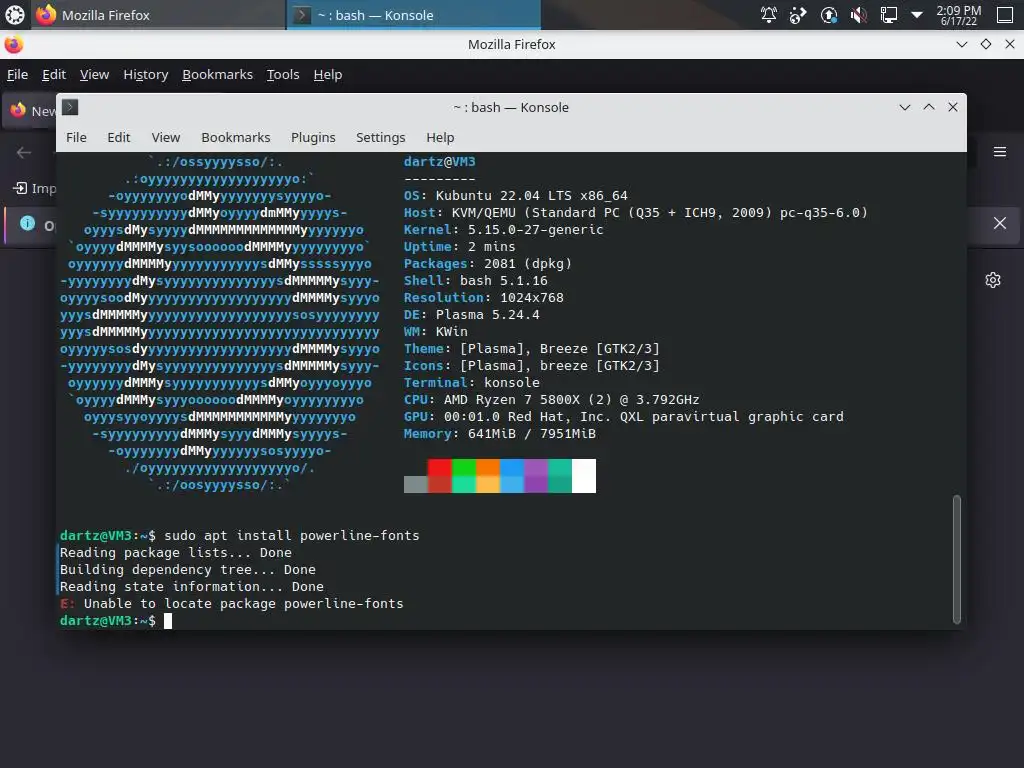Screen dimensions: 1024x768
Task: Open Firefox View menu
Action: coord(94,74)
